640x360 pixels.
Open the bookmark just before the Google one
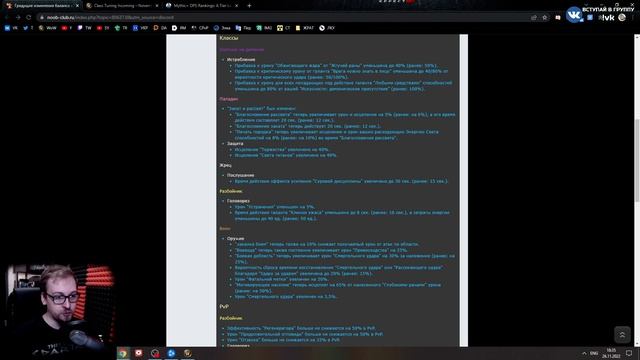click(x=200, y=28)
